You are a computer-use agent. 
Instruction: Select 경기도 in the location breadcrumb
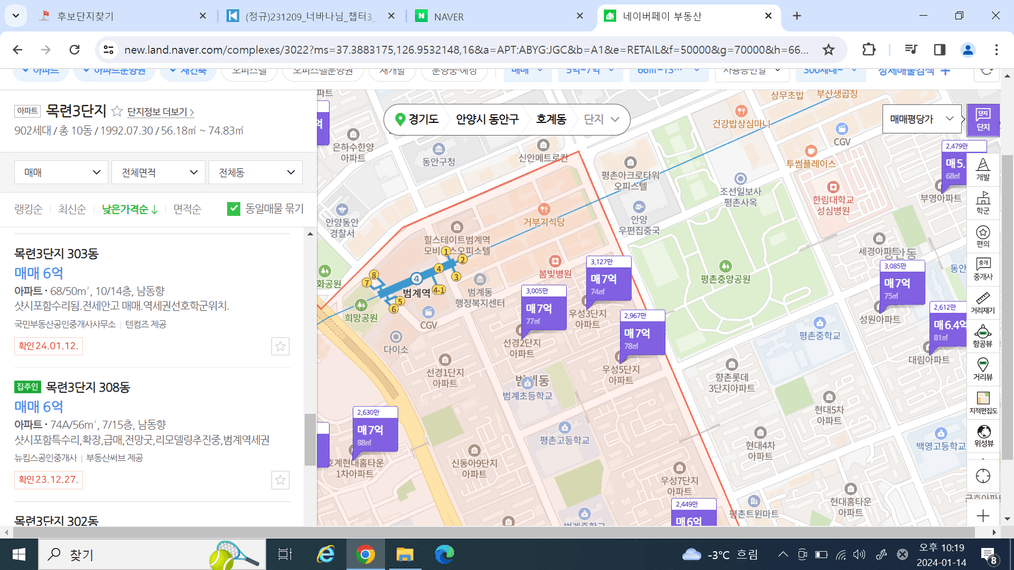(x=423, y=119)
